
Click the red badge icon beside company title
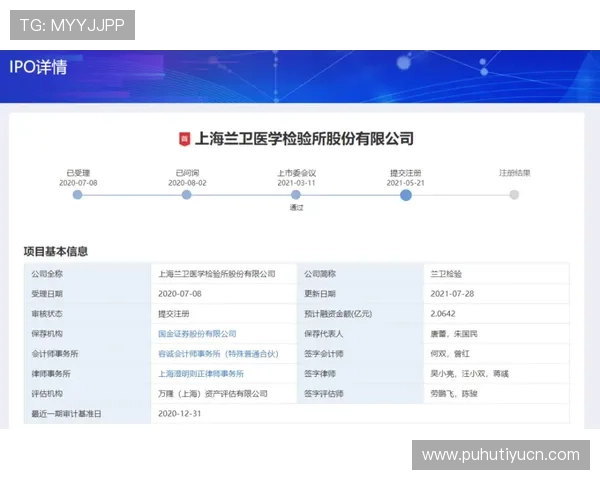pyautogui.click(x=184, y=139)
